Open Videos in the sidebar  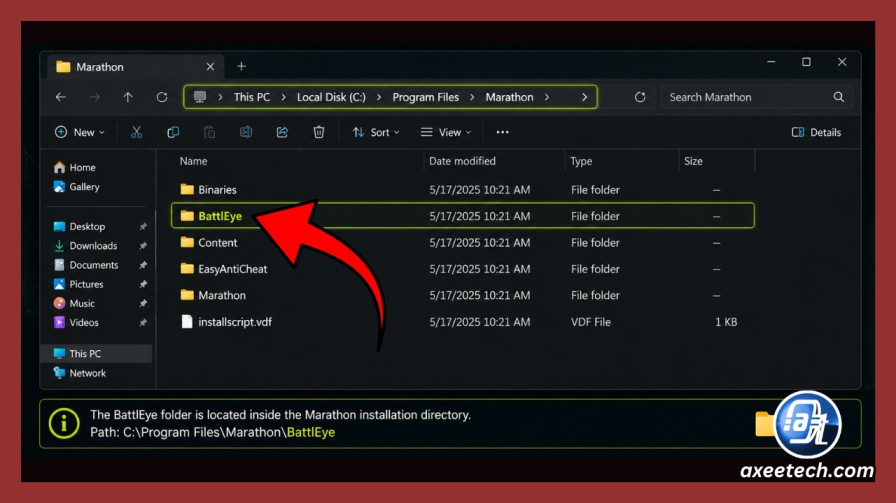click(76, 322)
